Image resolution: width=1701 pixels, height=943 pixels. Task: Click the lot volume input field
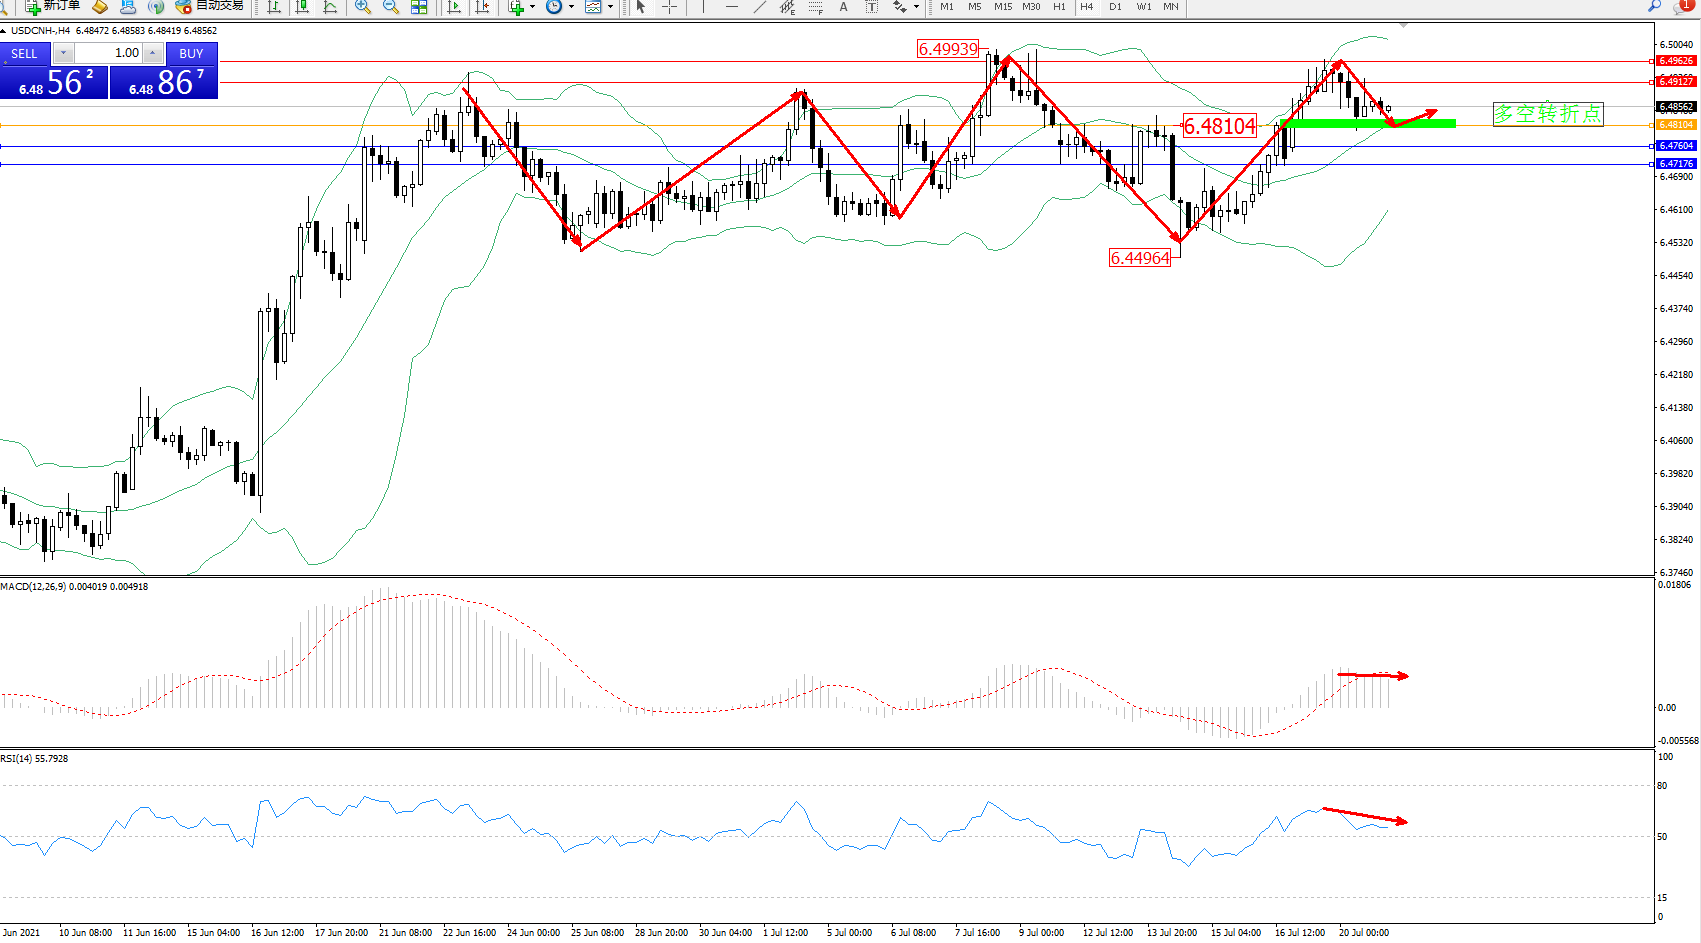(x=108, y=53)
